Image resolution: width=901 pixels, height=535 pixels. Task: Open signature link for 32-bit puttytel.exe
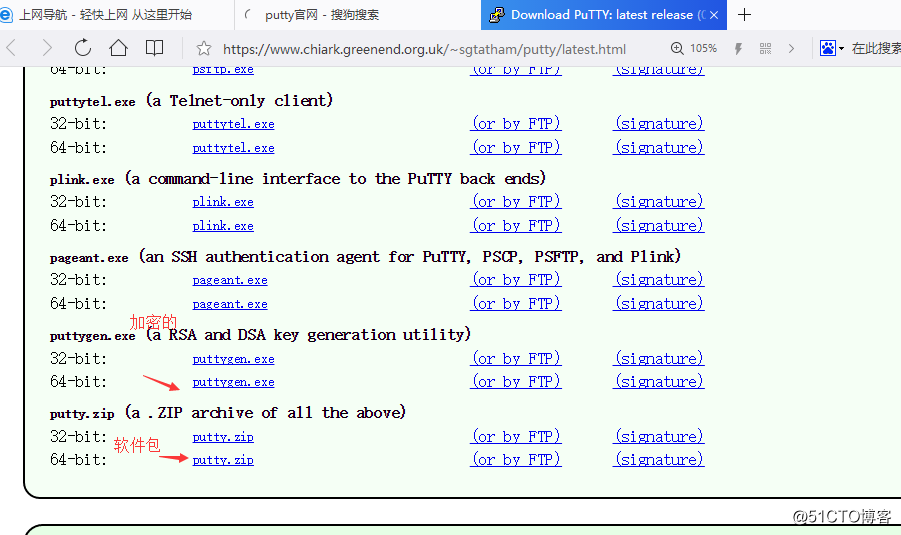click(659, 124)
